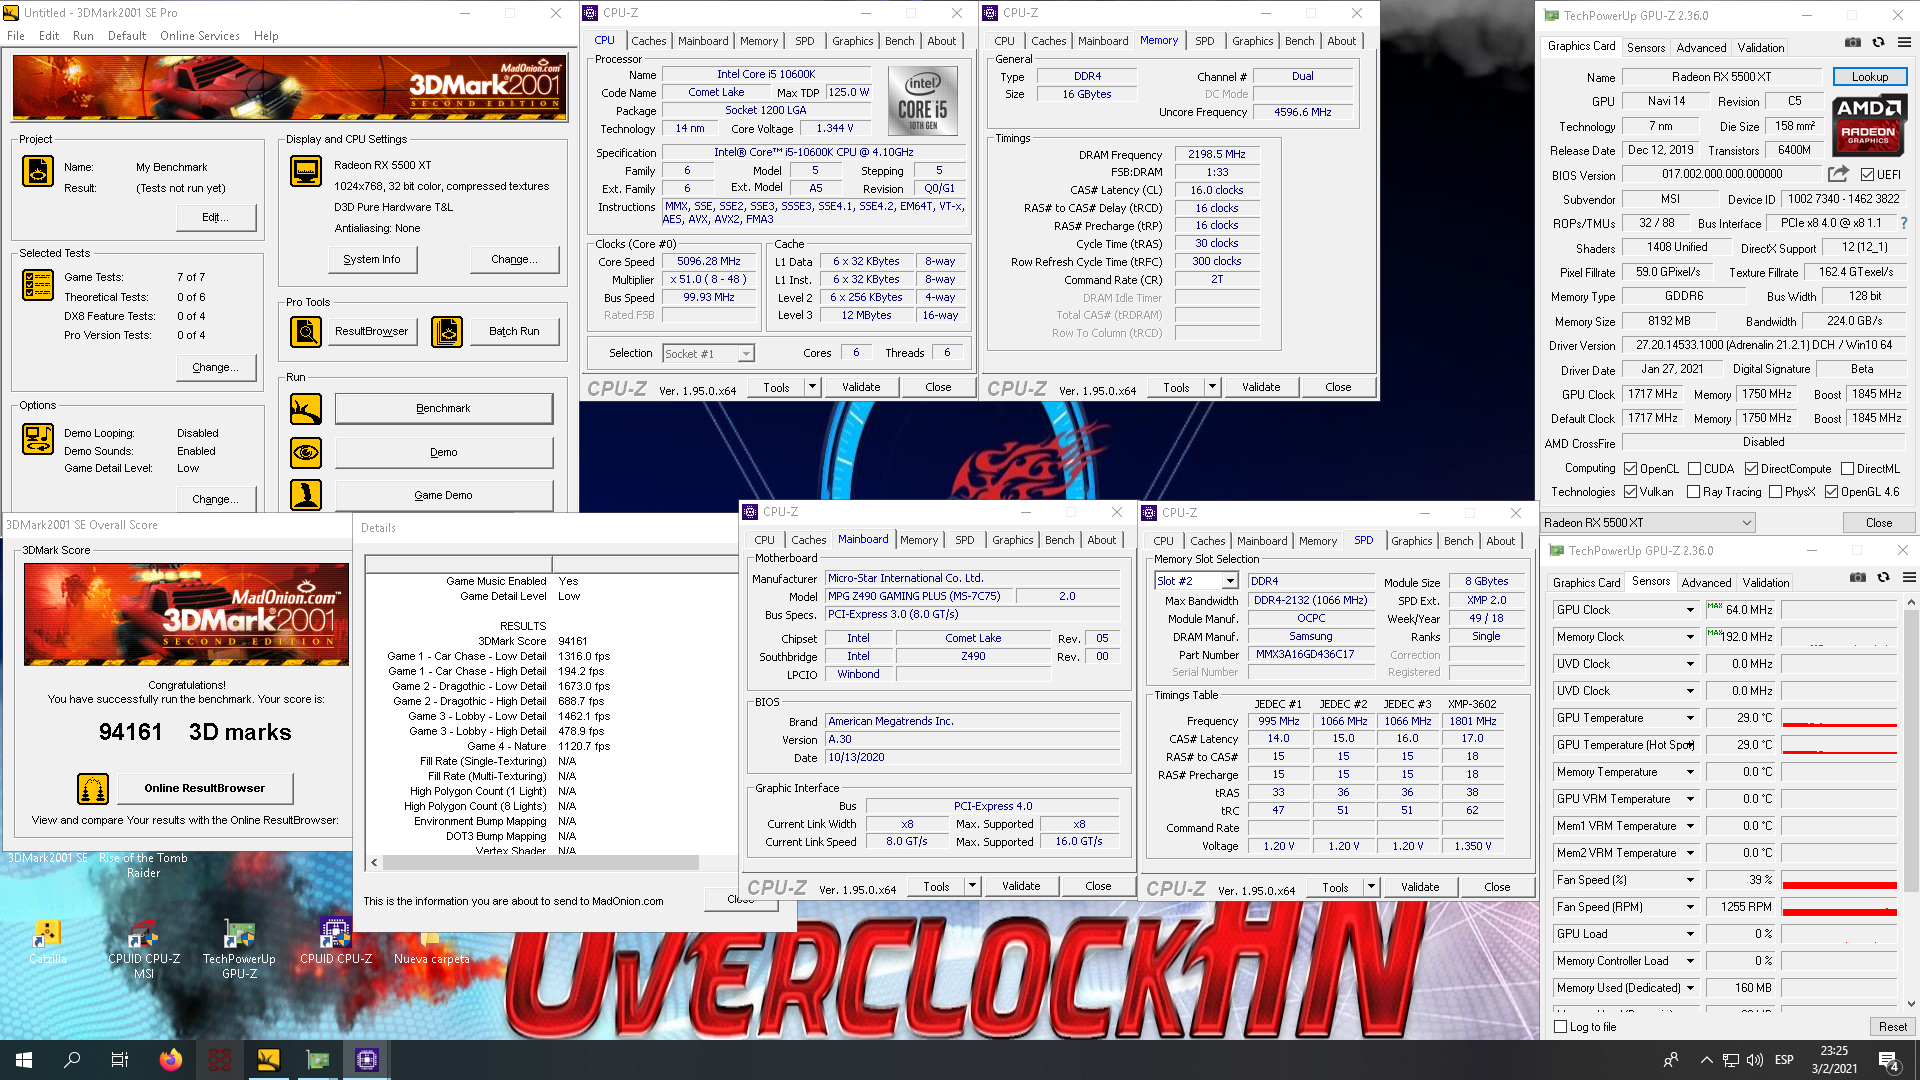Screen dimensions: 1920x1080
Task: Click the taskbar Search icon
Action: (72, 1060)
